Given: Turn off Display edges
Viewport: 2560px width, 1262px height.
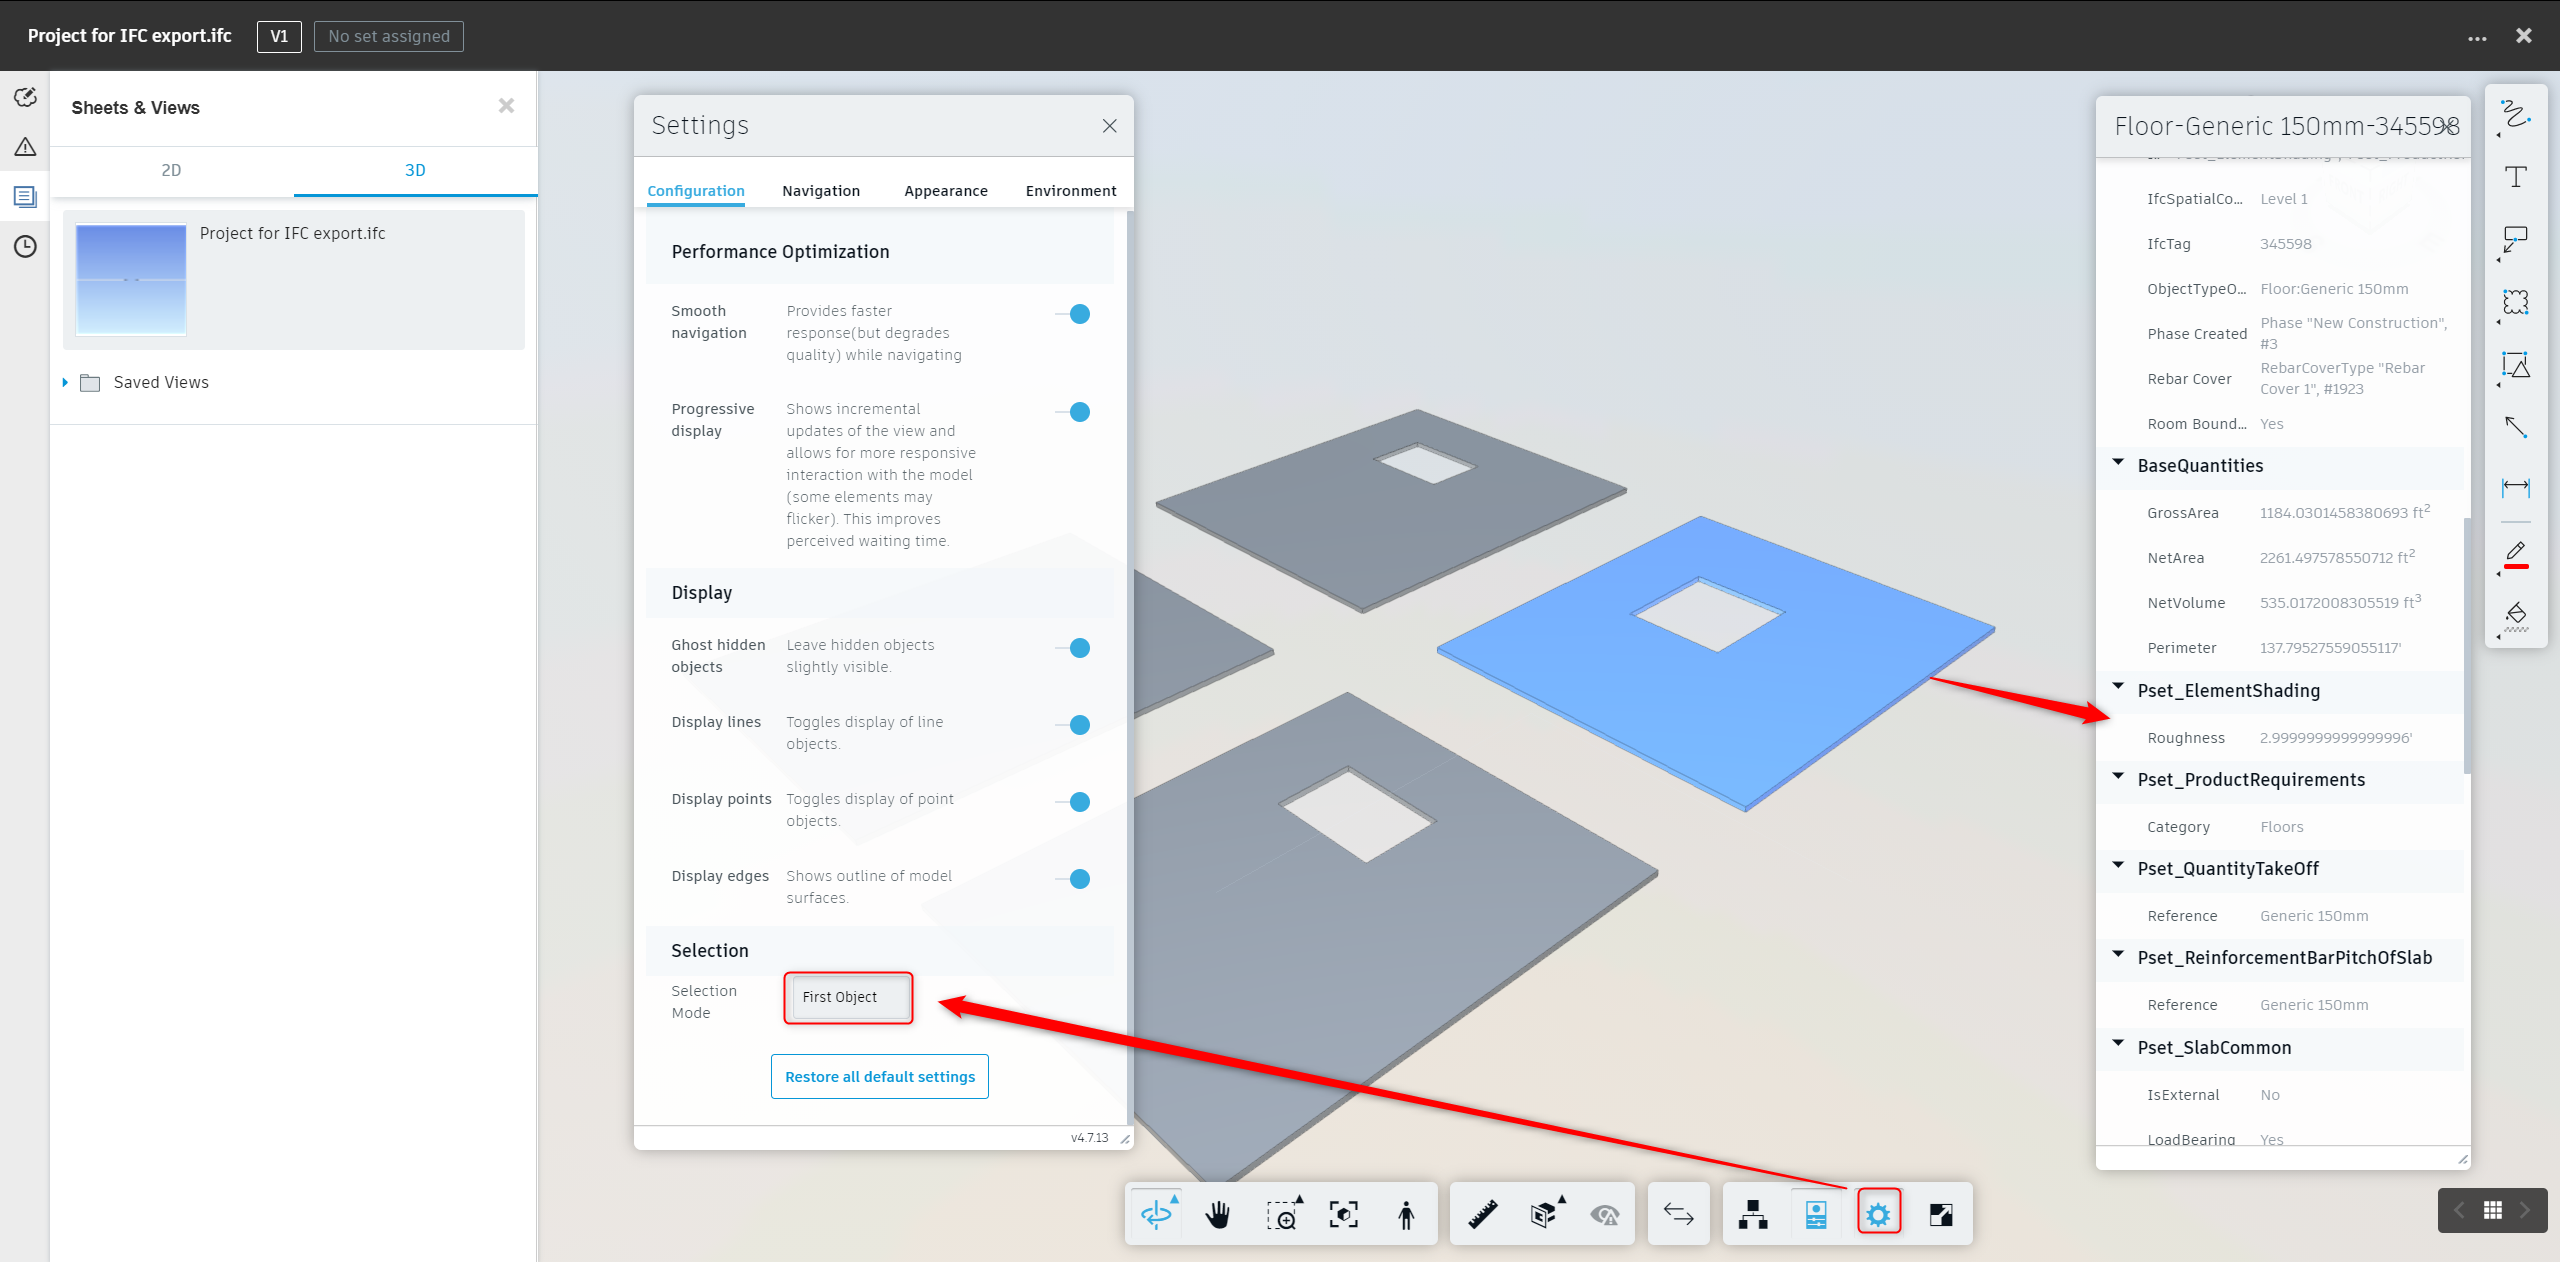Looking at the screenshot, I should tap(1075, 879).
